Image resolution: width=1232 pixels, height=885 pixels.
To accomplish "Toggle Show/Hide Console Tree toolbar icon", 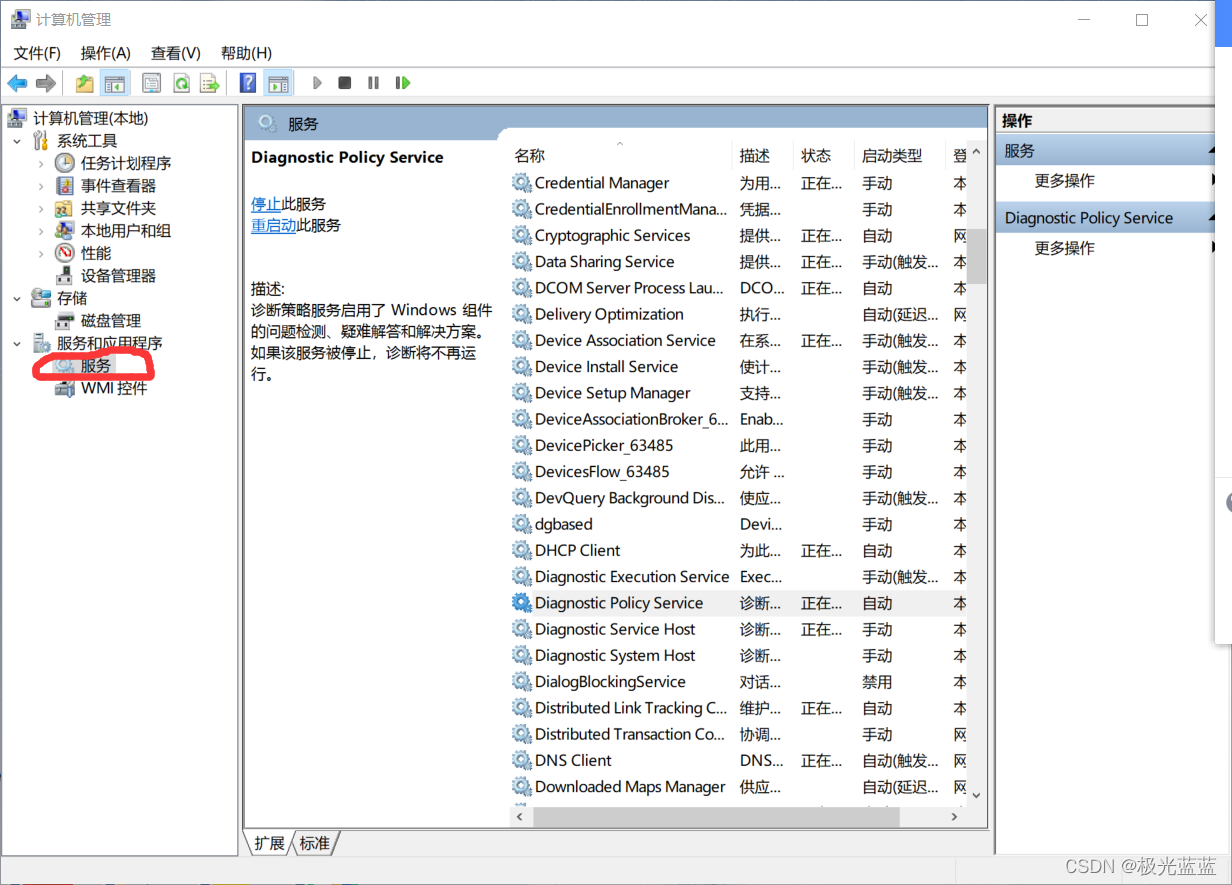I will tap(115, 83).
